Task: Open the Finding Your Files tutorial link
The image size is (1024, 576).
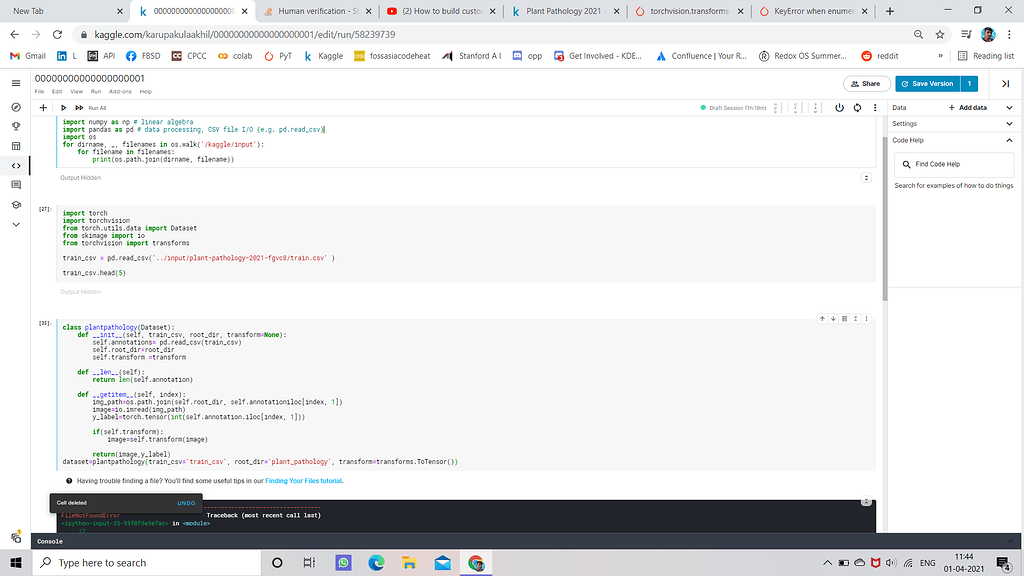Action: [303, 481]
